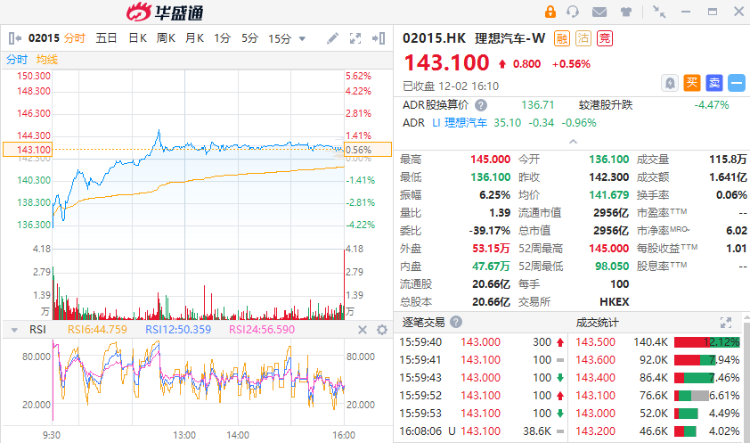The height and width of the screenshot is (443, 750).
Task: Open RSI indicator dropdown triangle
Action: (x=14, y=330)
